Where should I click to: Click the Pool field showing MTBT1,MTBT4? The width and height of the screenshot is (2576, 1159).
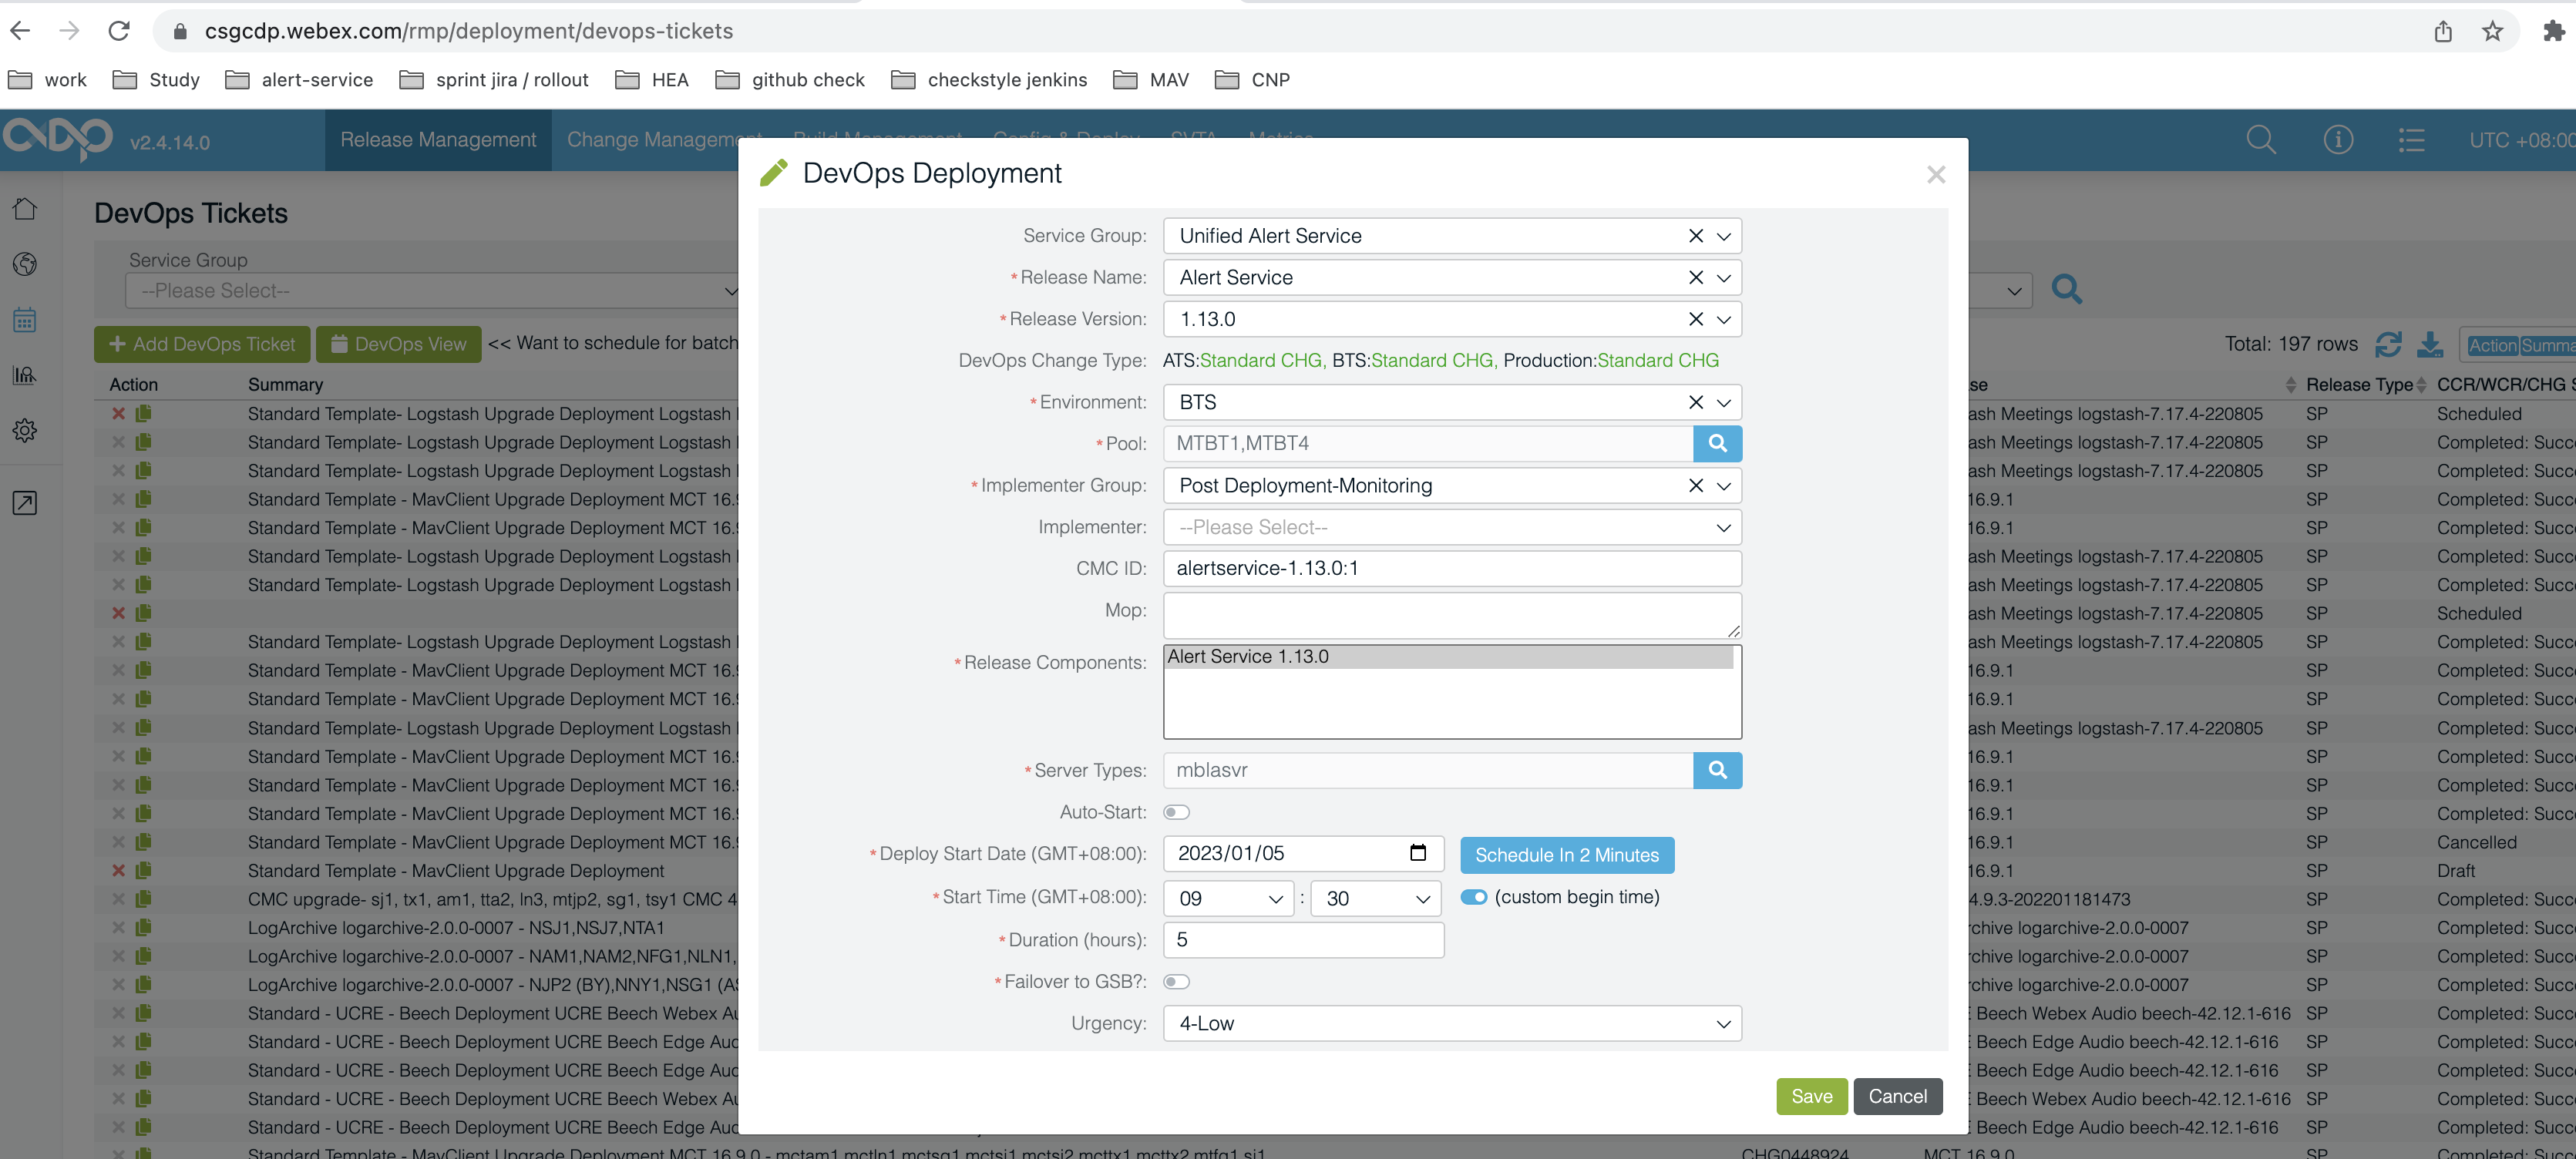1428,443
